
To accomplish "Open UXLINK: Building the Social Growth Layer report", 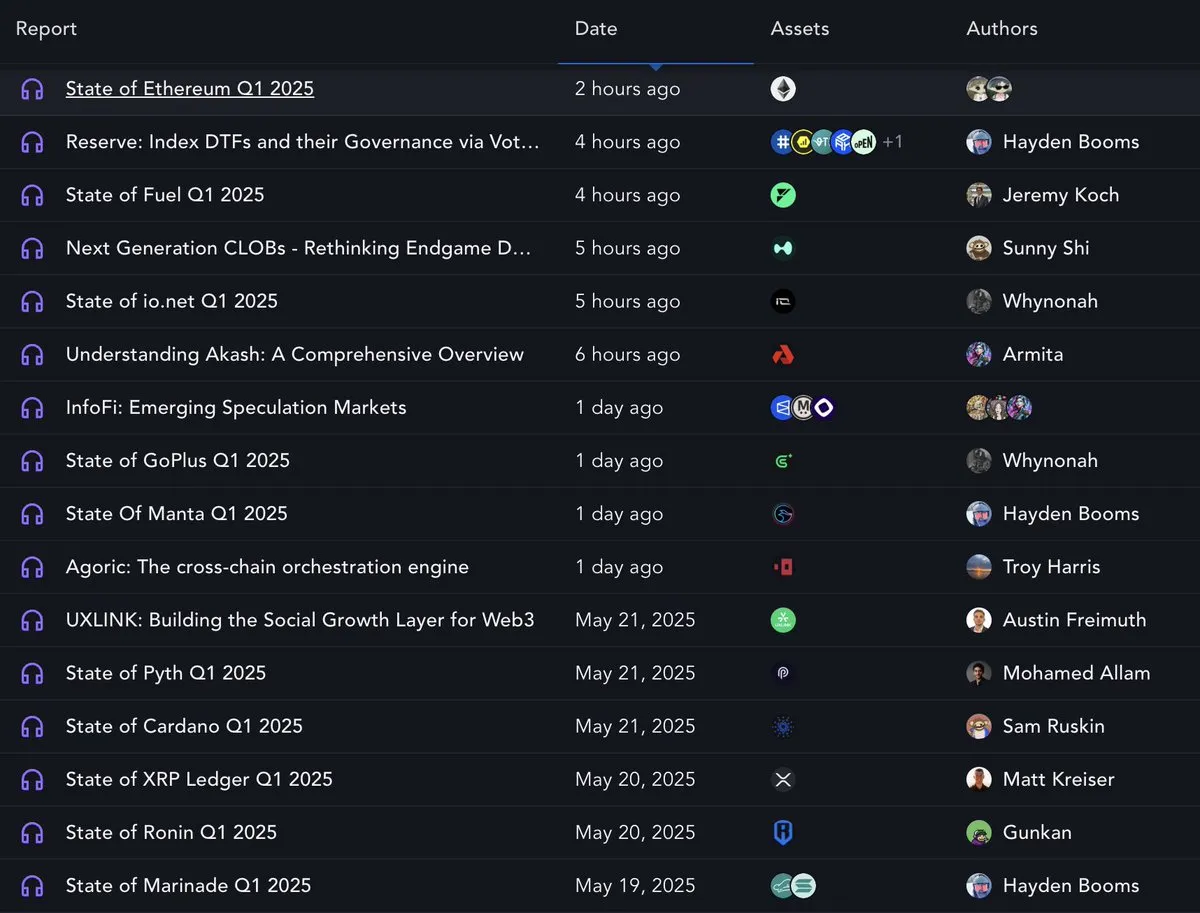I will pyautogui.click(x=300, y=620).
